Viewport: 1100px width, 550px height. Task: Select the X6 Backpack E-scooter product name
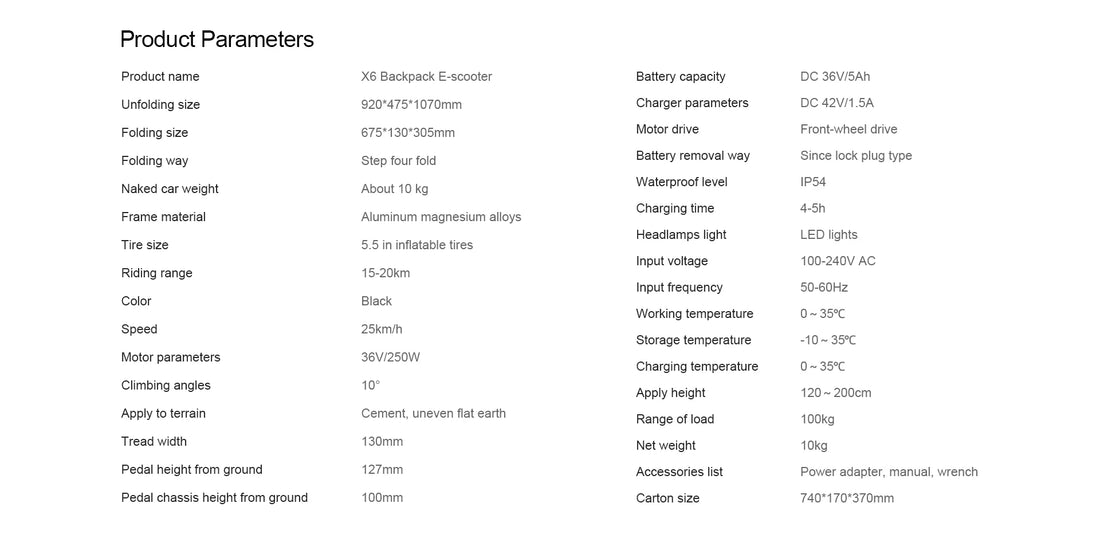427,76
